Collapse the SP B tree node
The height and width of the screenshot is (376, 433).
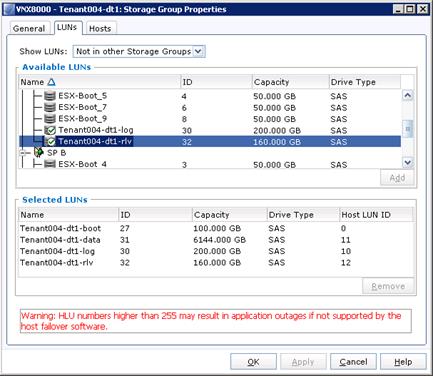point(23,153)
